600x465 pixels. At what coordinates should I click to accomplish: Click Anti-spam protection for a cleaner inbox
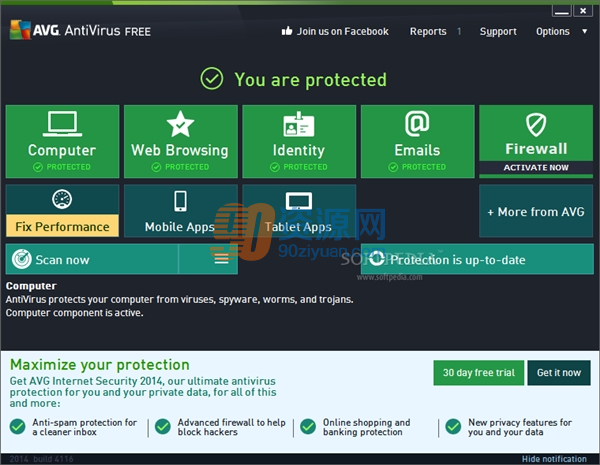[84, 427]
